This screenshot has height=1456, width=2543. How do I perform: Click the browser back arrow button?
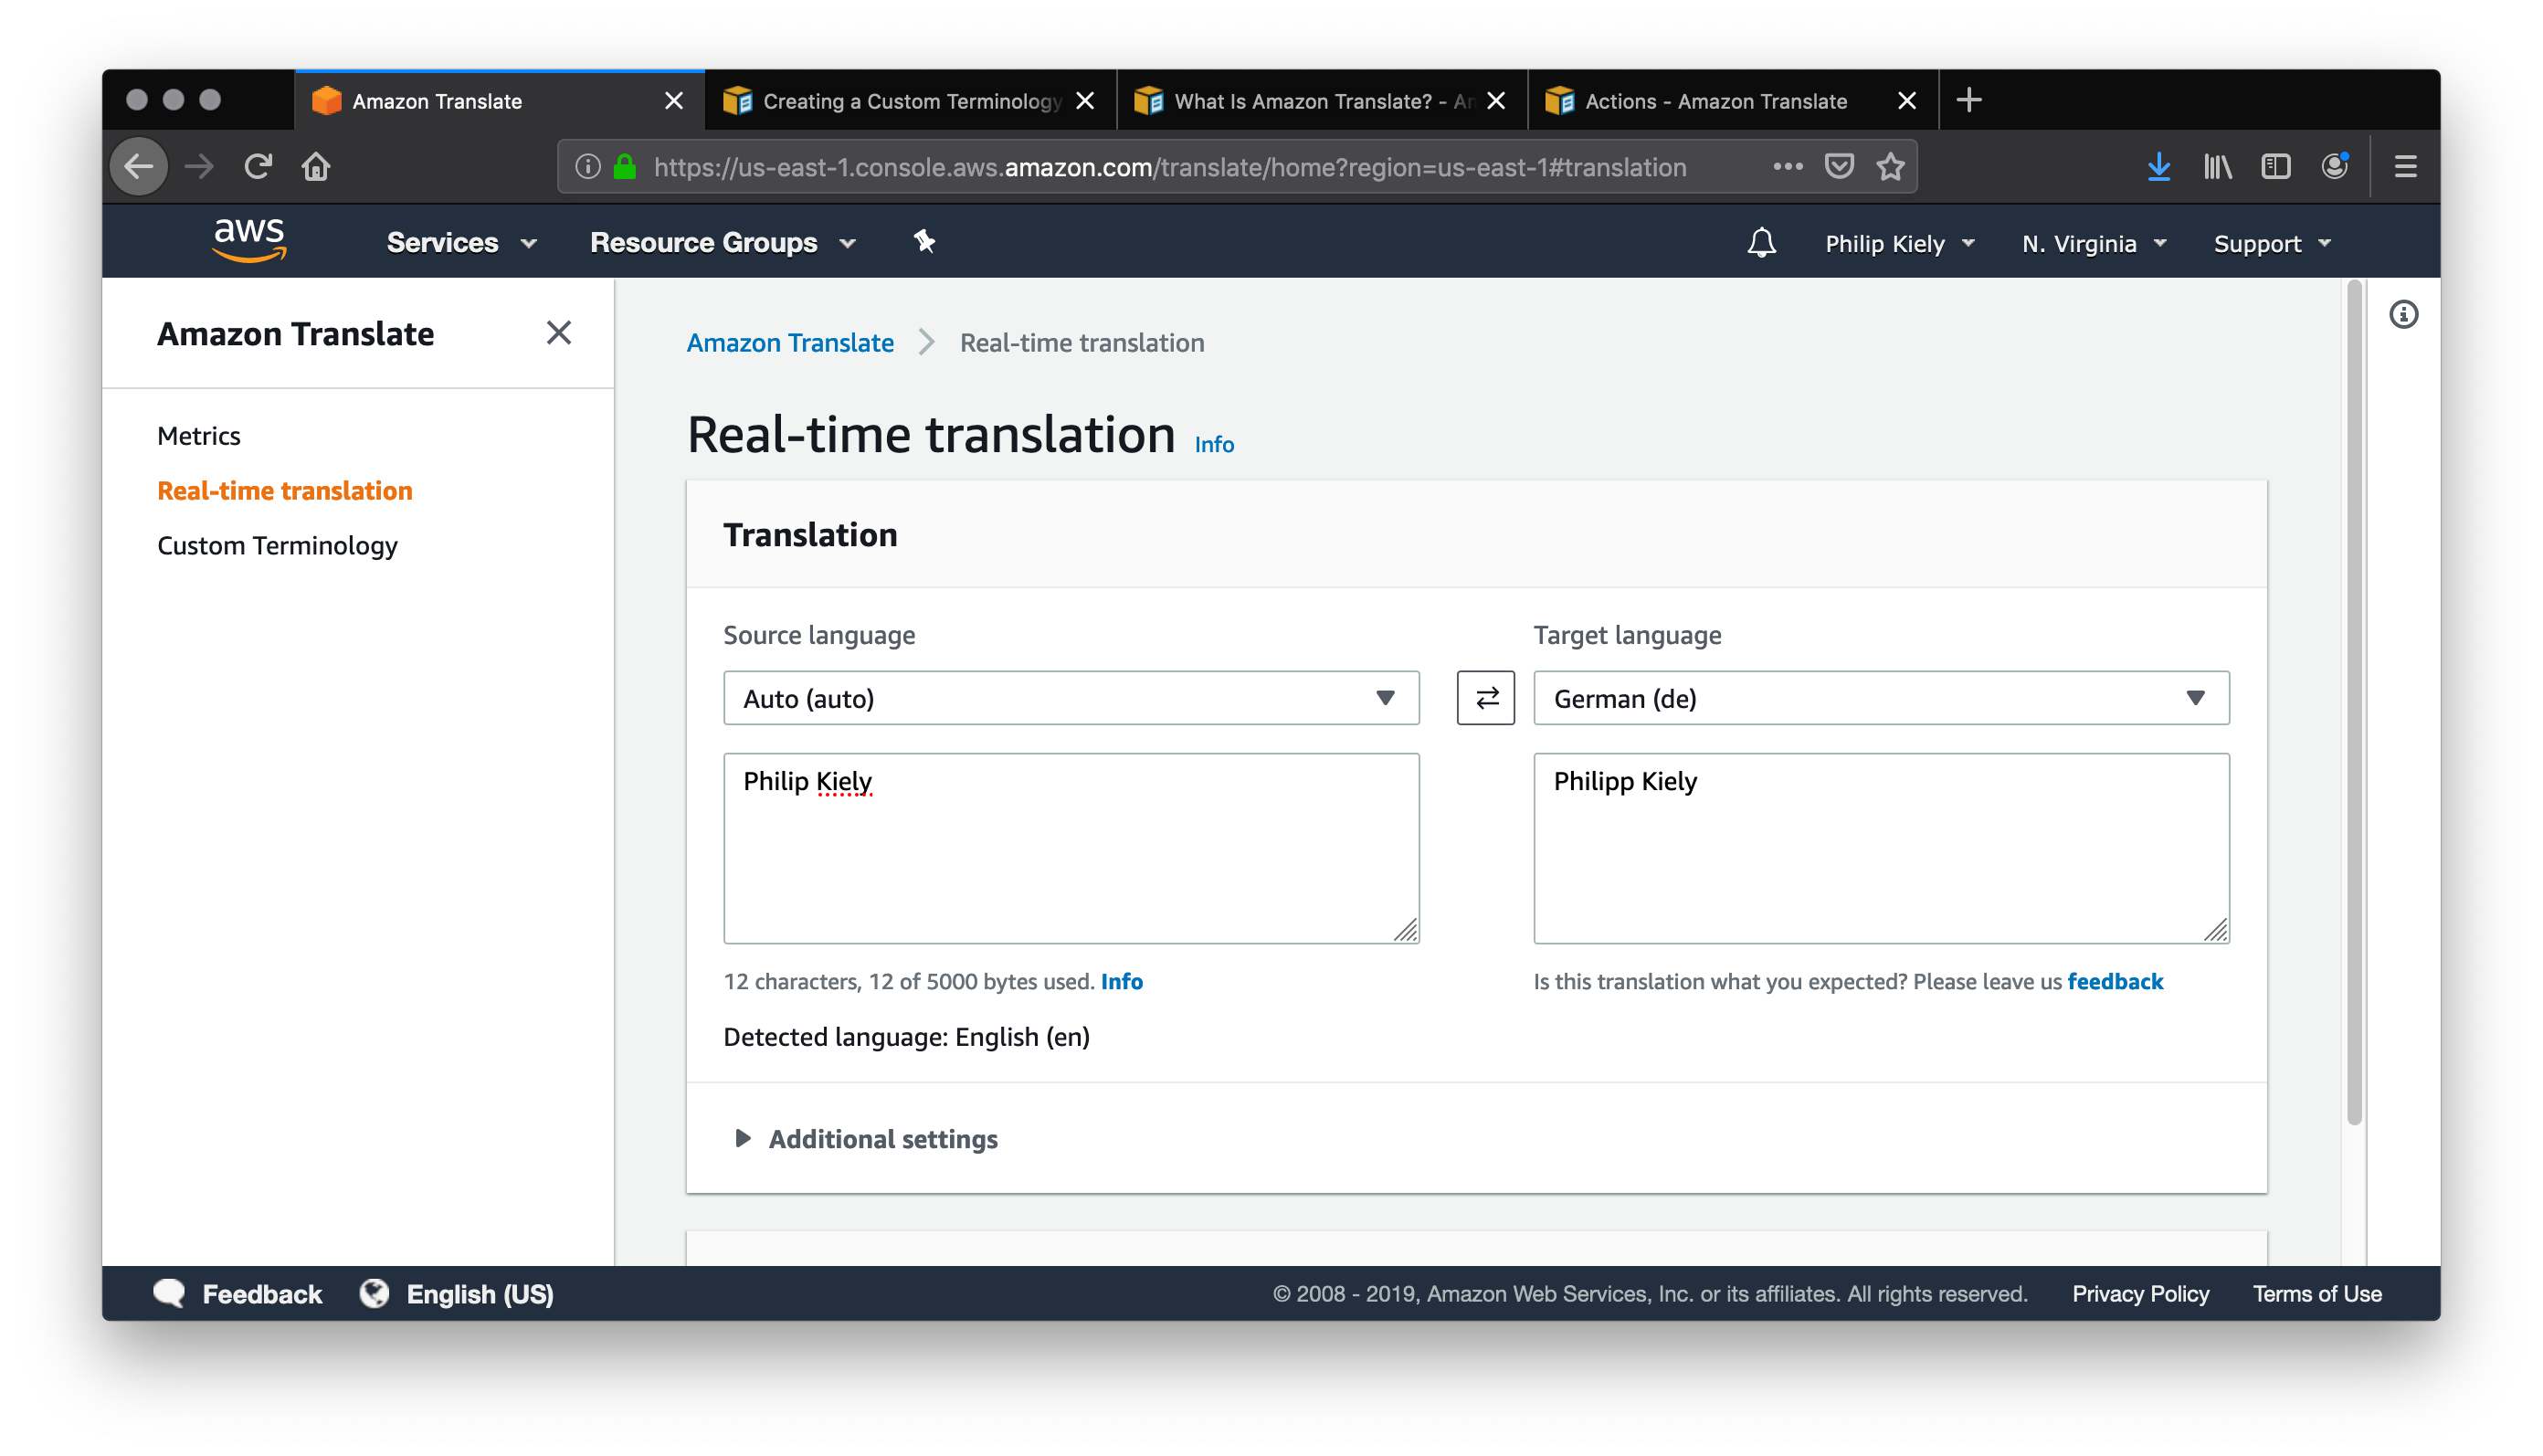point(139,166)
